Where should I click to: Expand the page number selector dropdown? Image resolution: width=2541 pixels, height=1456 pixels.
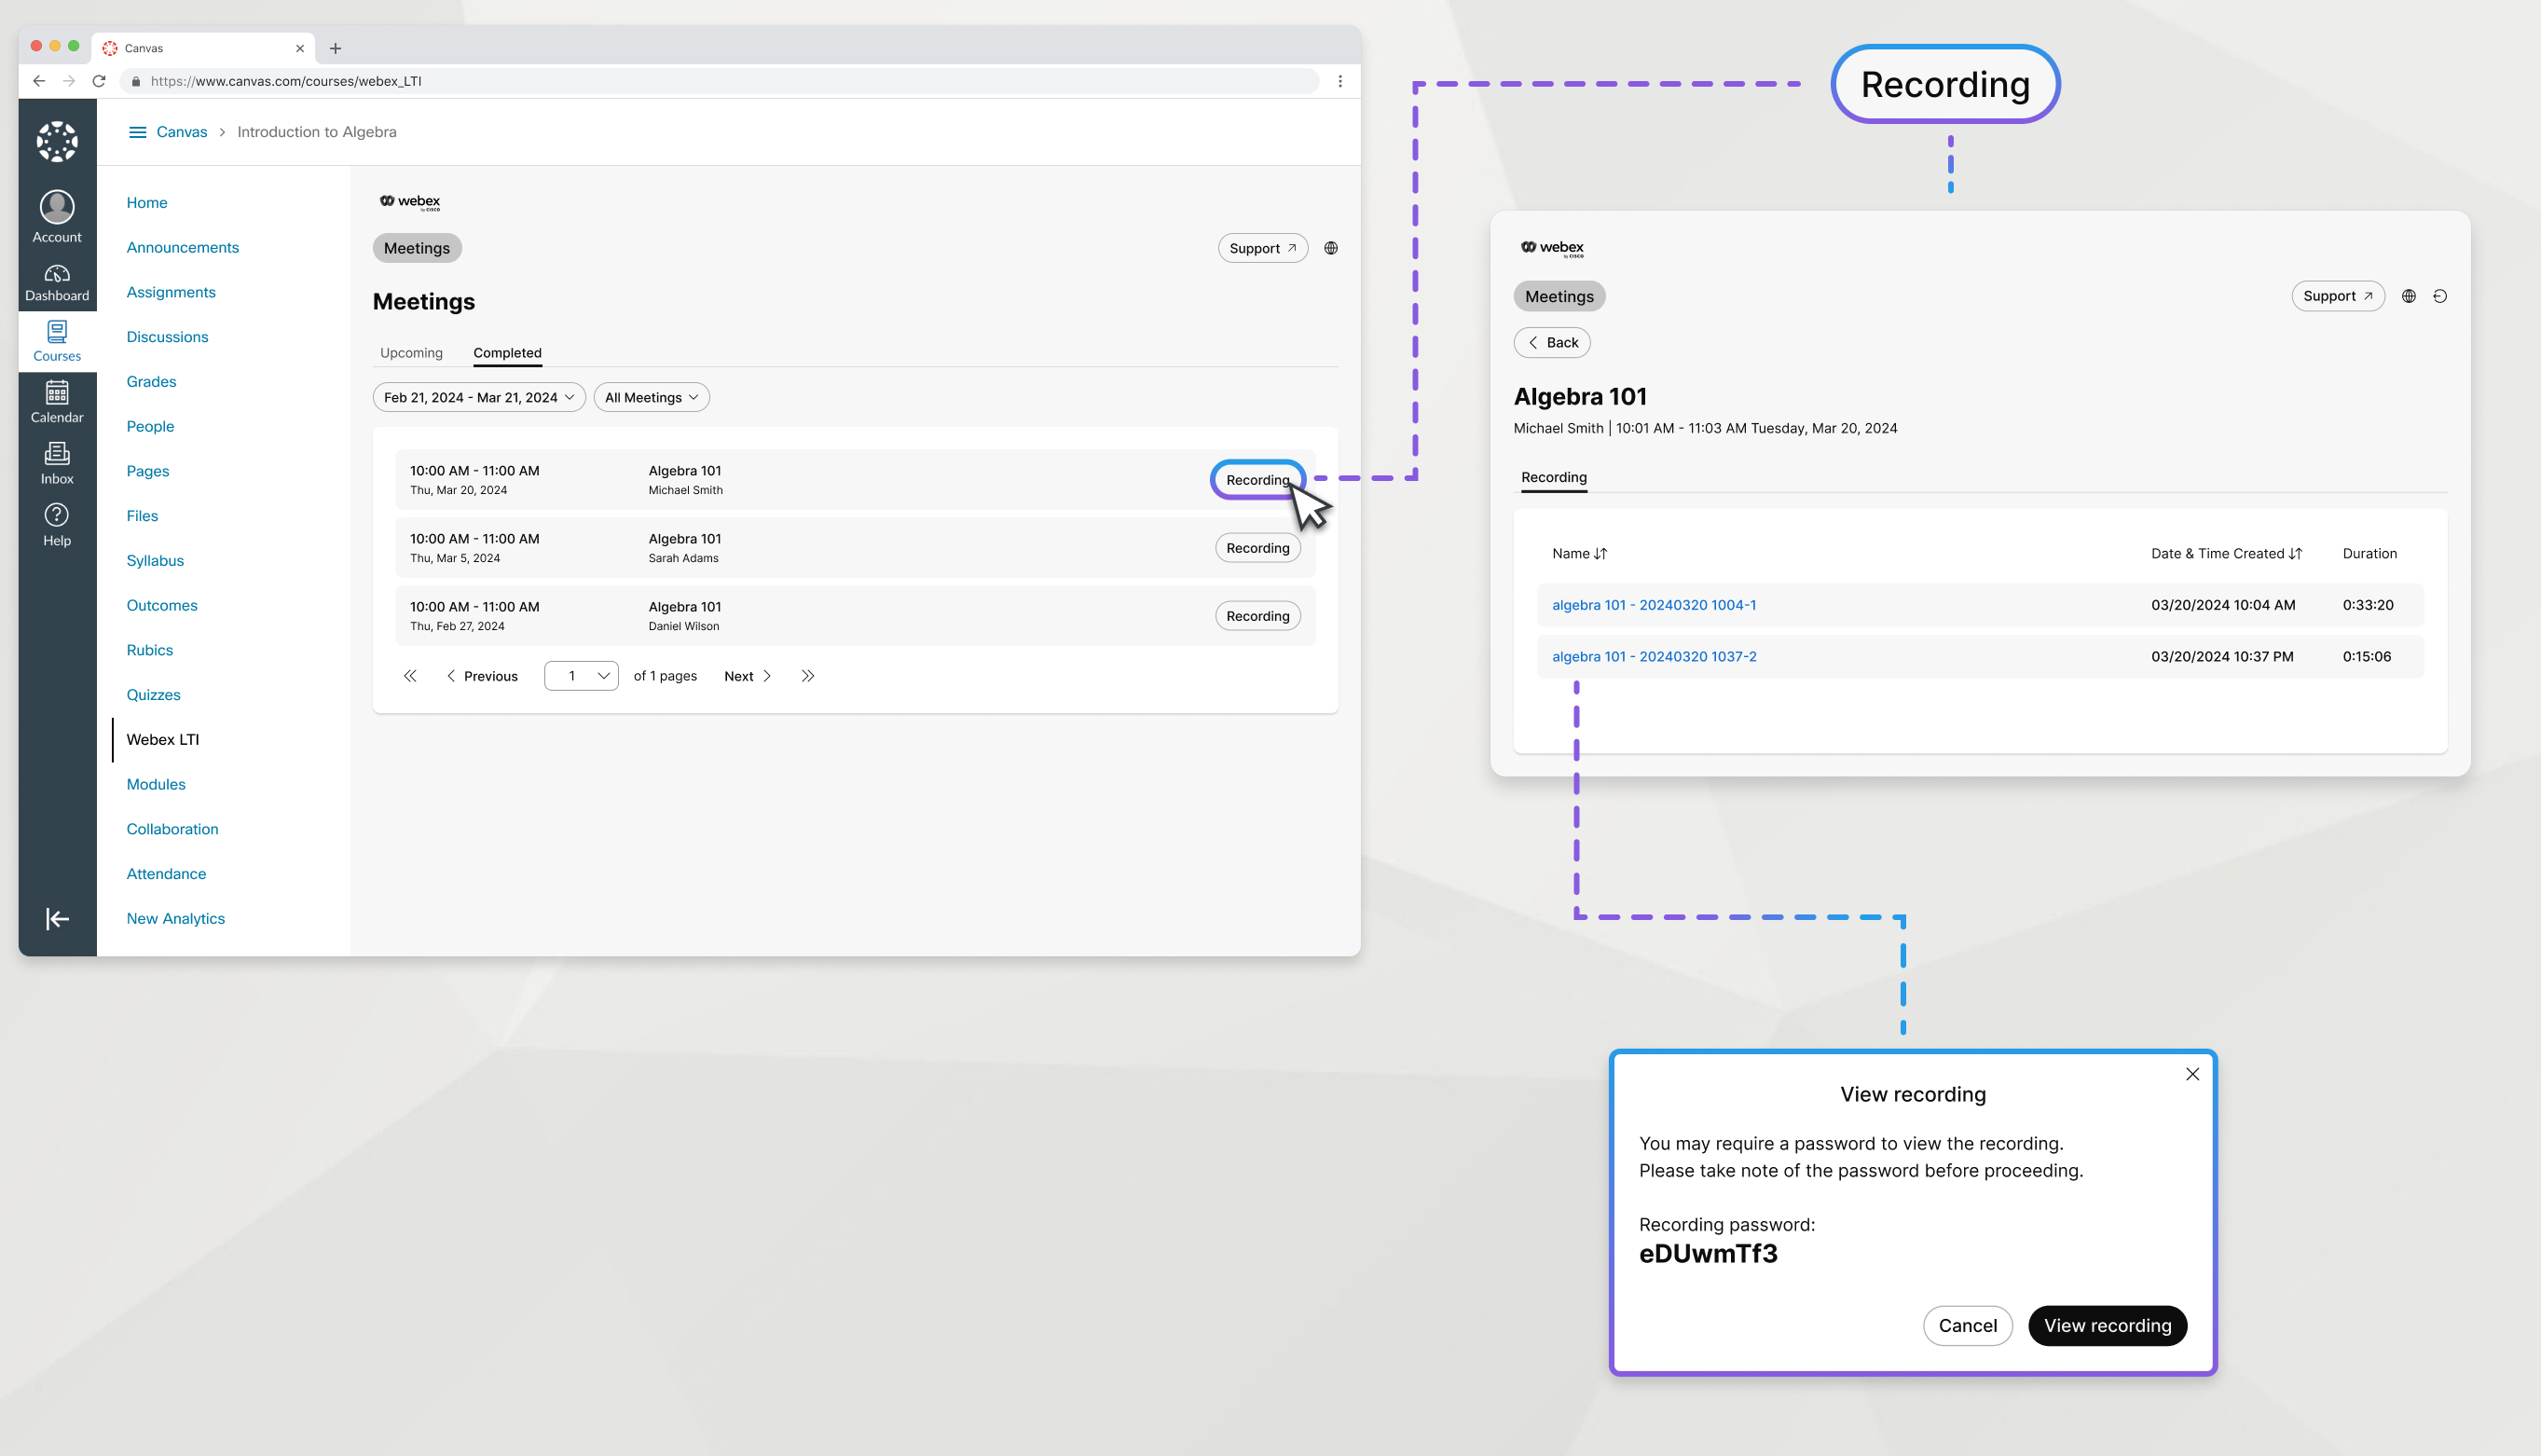tap(580, 676)
